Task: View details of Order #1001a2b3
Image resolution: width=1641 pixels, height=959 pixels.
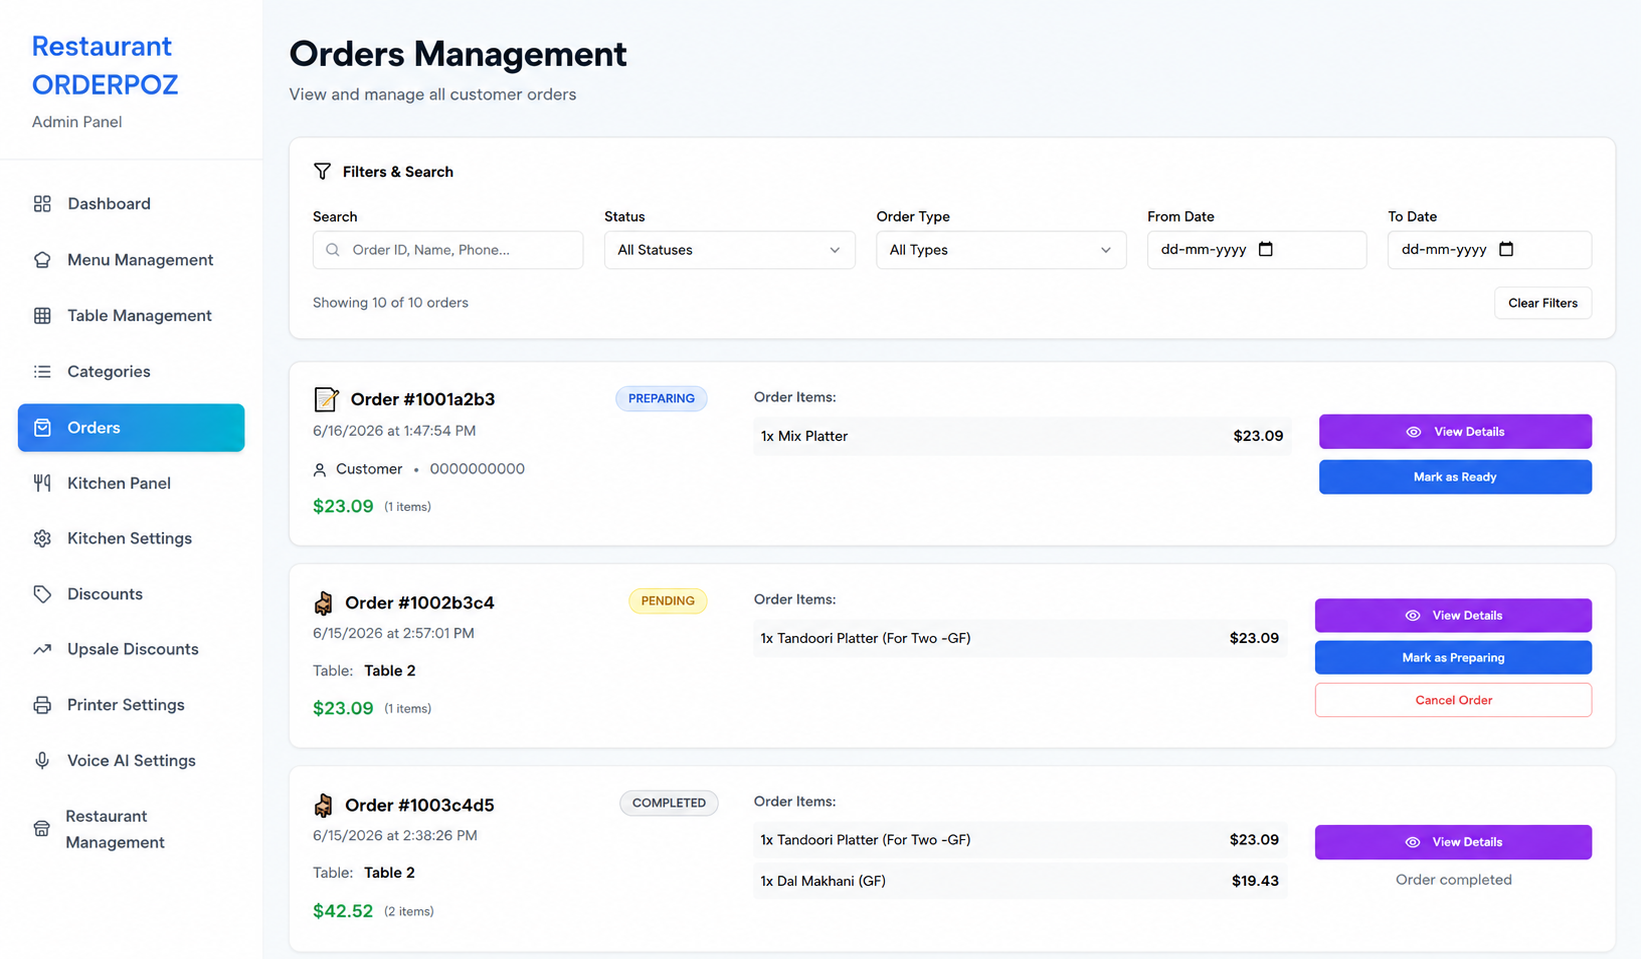Action: tap(1455, 432)
